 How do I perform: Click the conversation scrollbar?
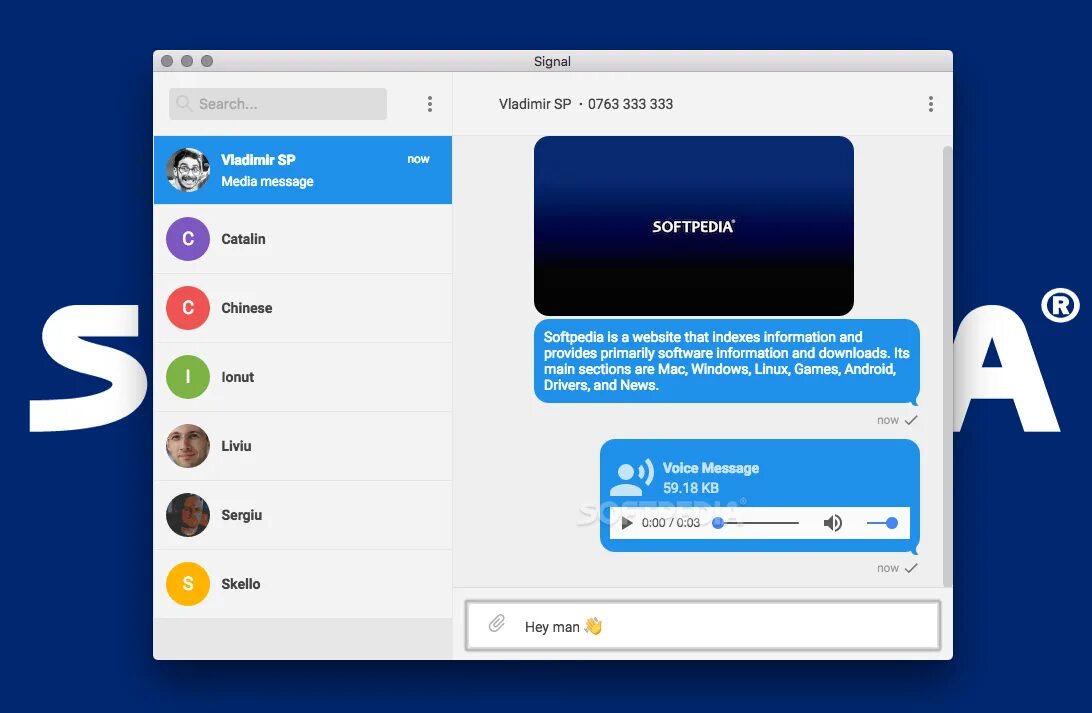(x=947, y=366)
